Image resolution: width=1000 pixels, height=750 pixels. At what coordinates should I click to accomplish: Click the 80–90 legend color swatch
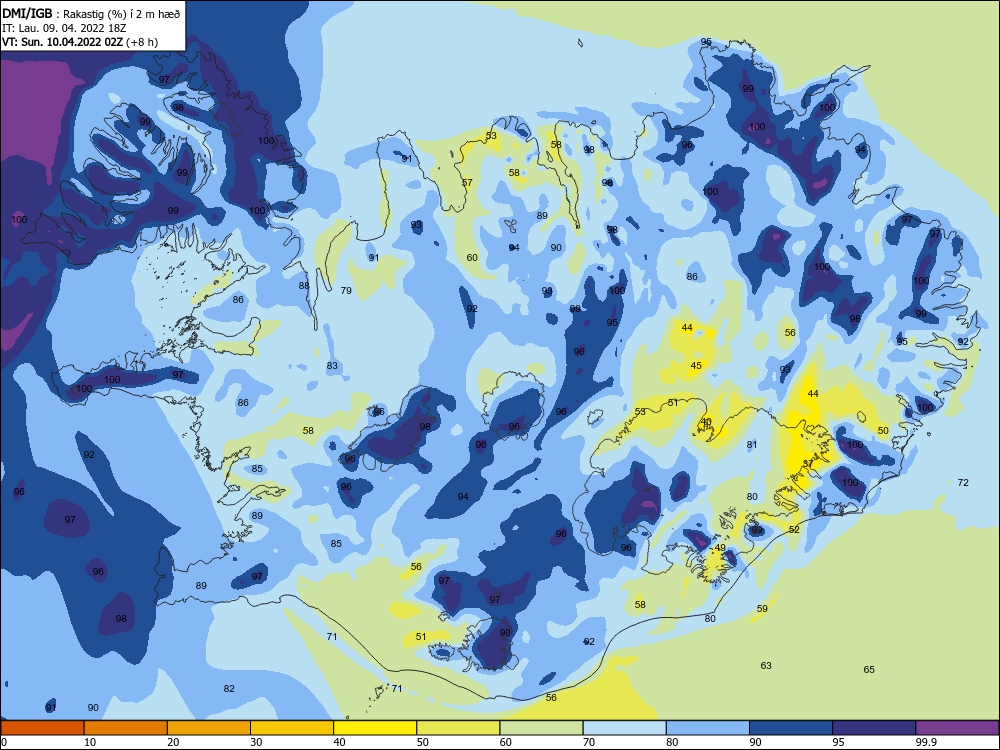[x=708, y=728]
